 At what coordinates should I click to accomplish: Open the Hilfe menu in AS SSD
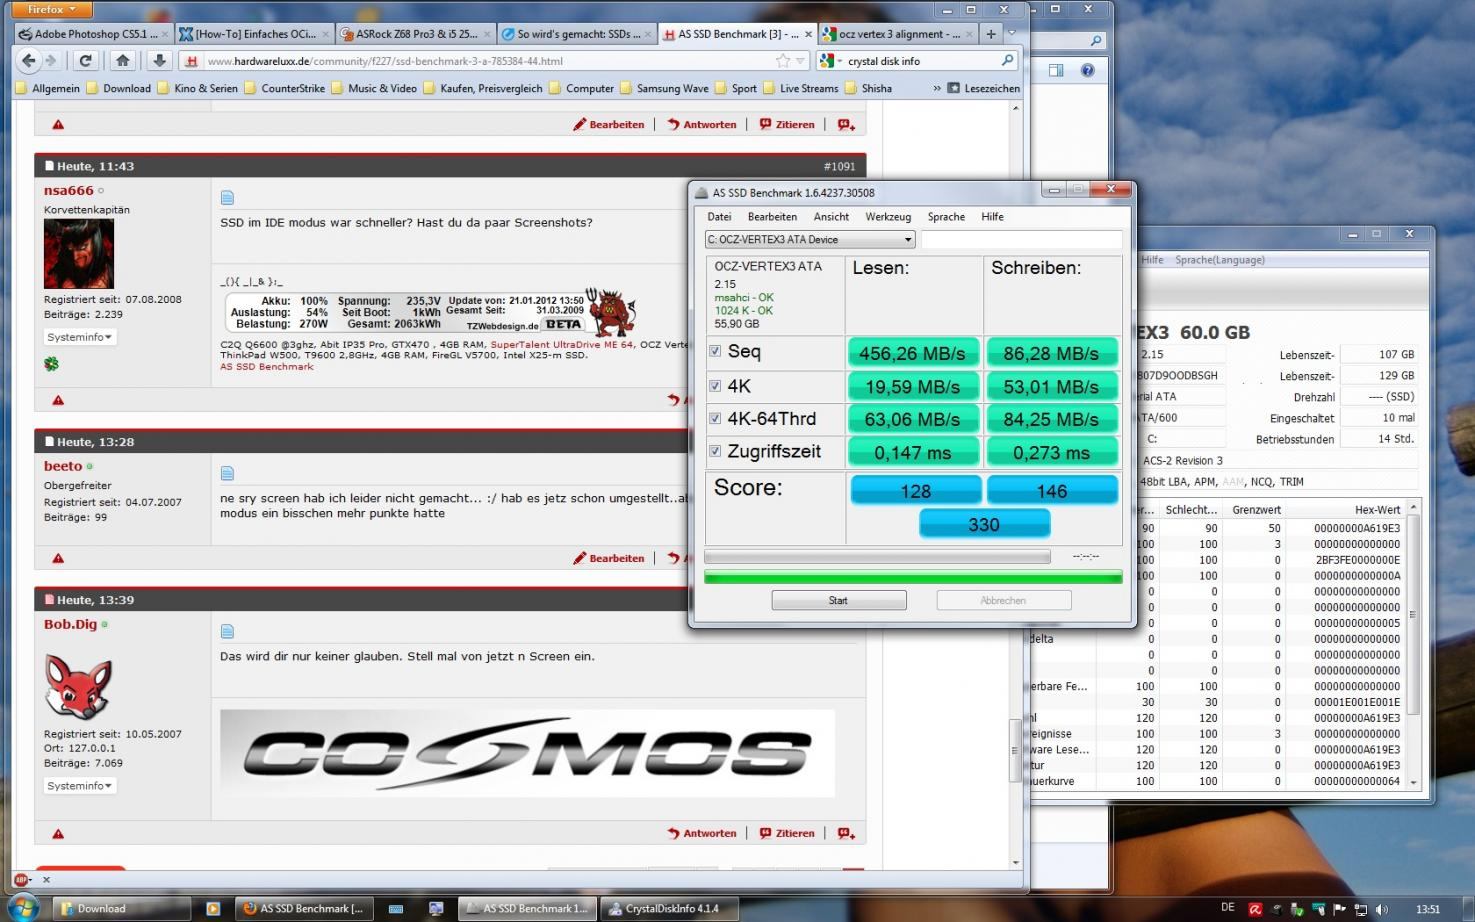coord(992,217)
